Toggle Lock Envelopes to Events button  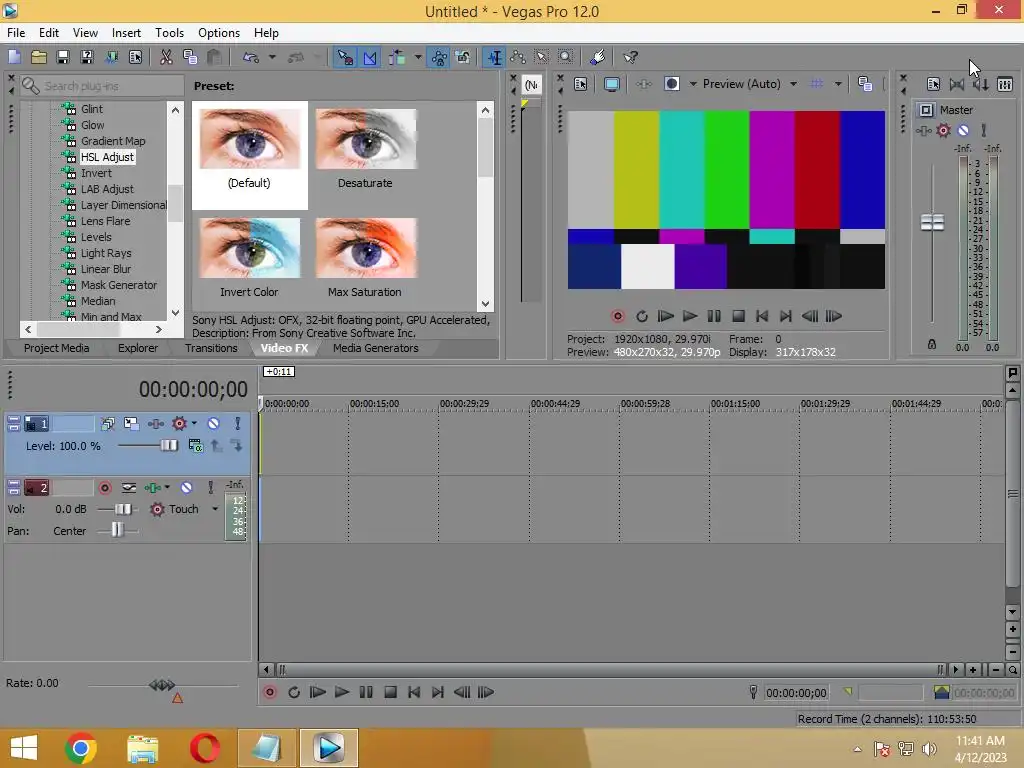click(x=439, y=57)
